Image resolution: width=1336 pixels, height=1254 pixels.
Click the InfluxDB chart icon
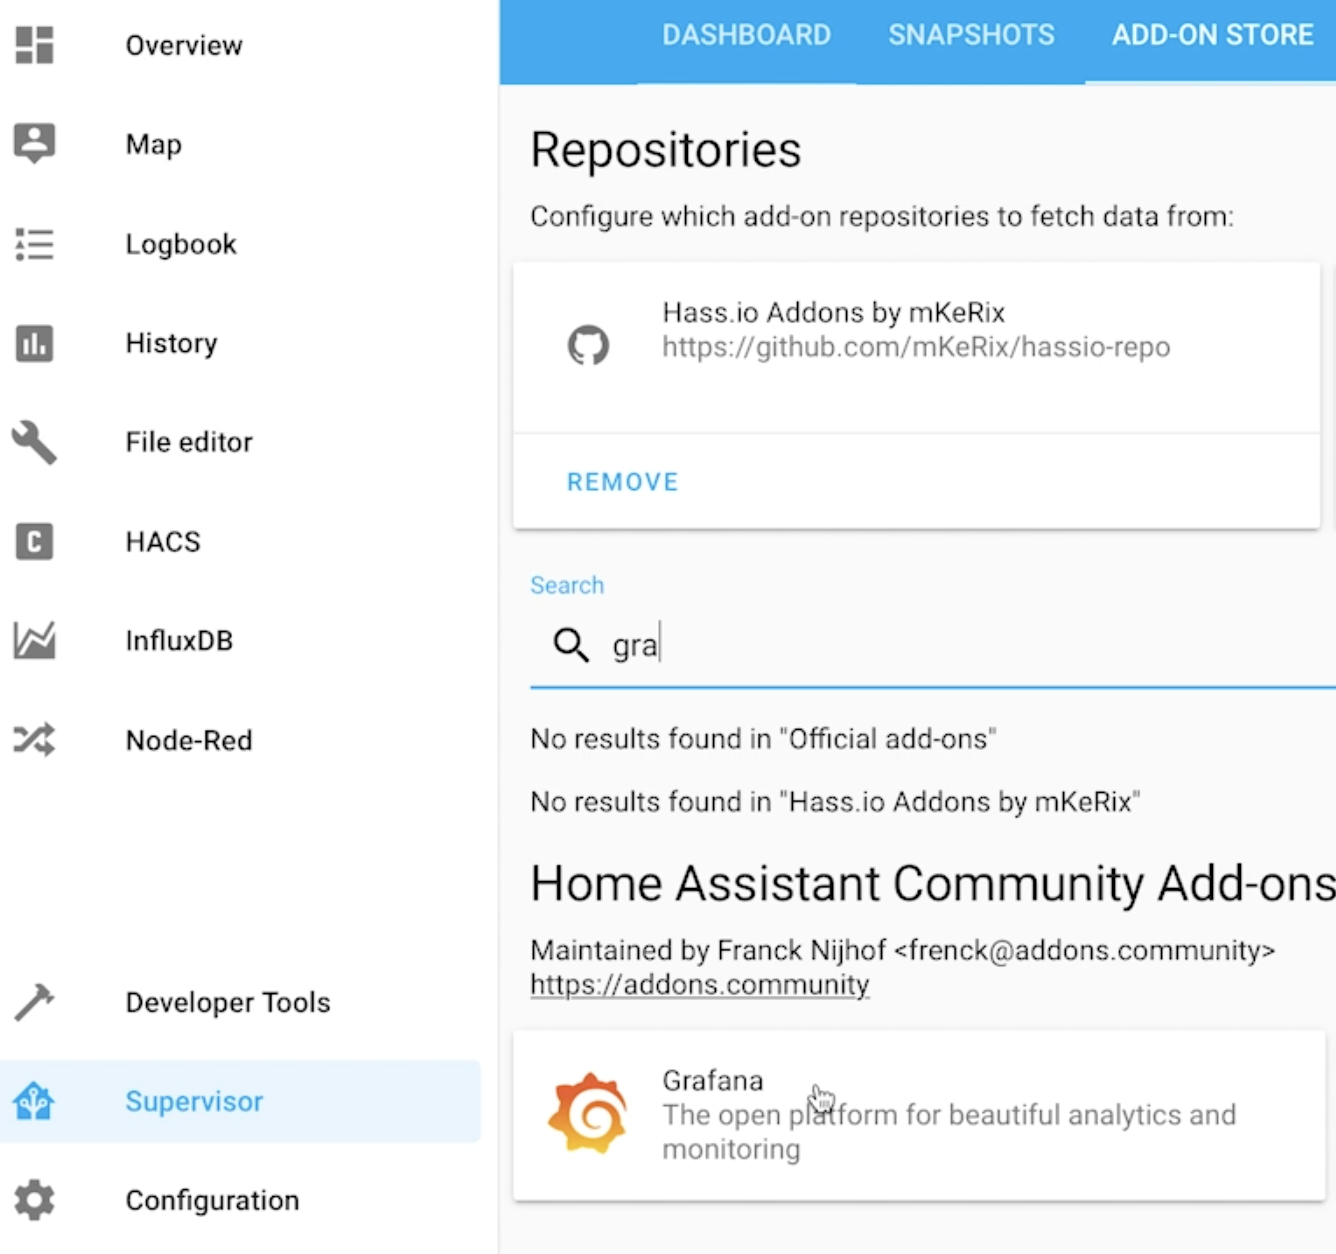34,640
